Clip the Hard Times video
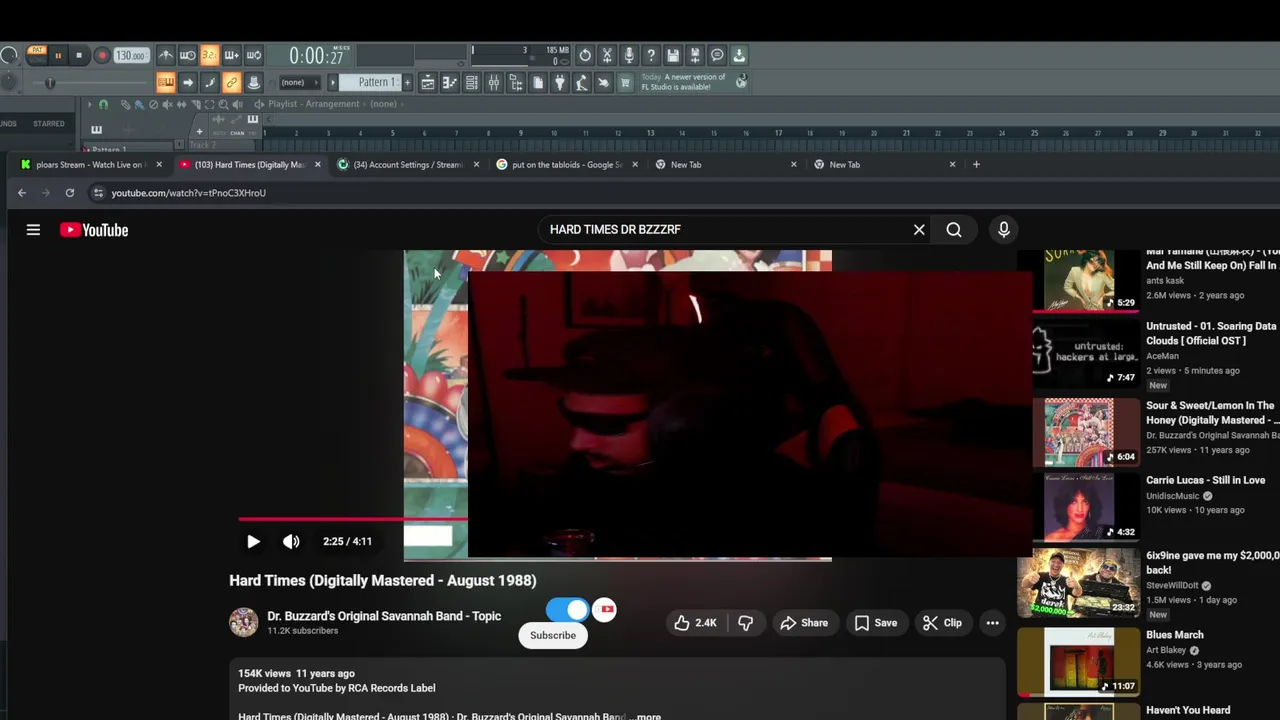Viewport: 1280px width, 720px height. coord(942,623)
